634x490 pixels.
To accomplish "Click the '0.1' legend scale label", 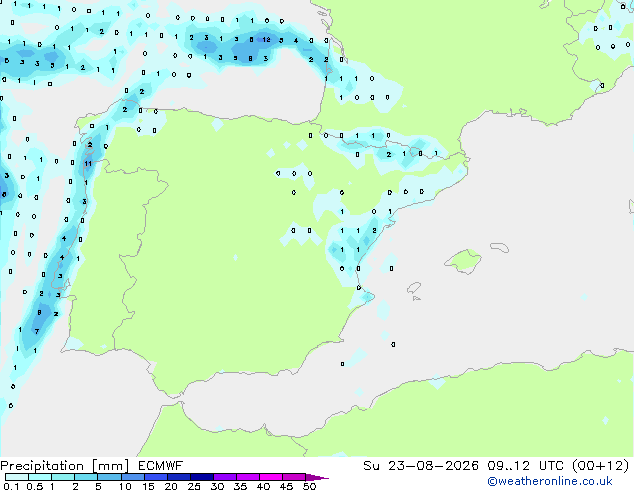I will 11,486.
